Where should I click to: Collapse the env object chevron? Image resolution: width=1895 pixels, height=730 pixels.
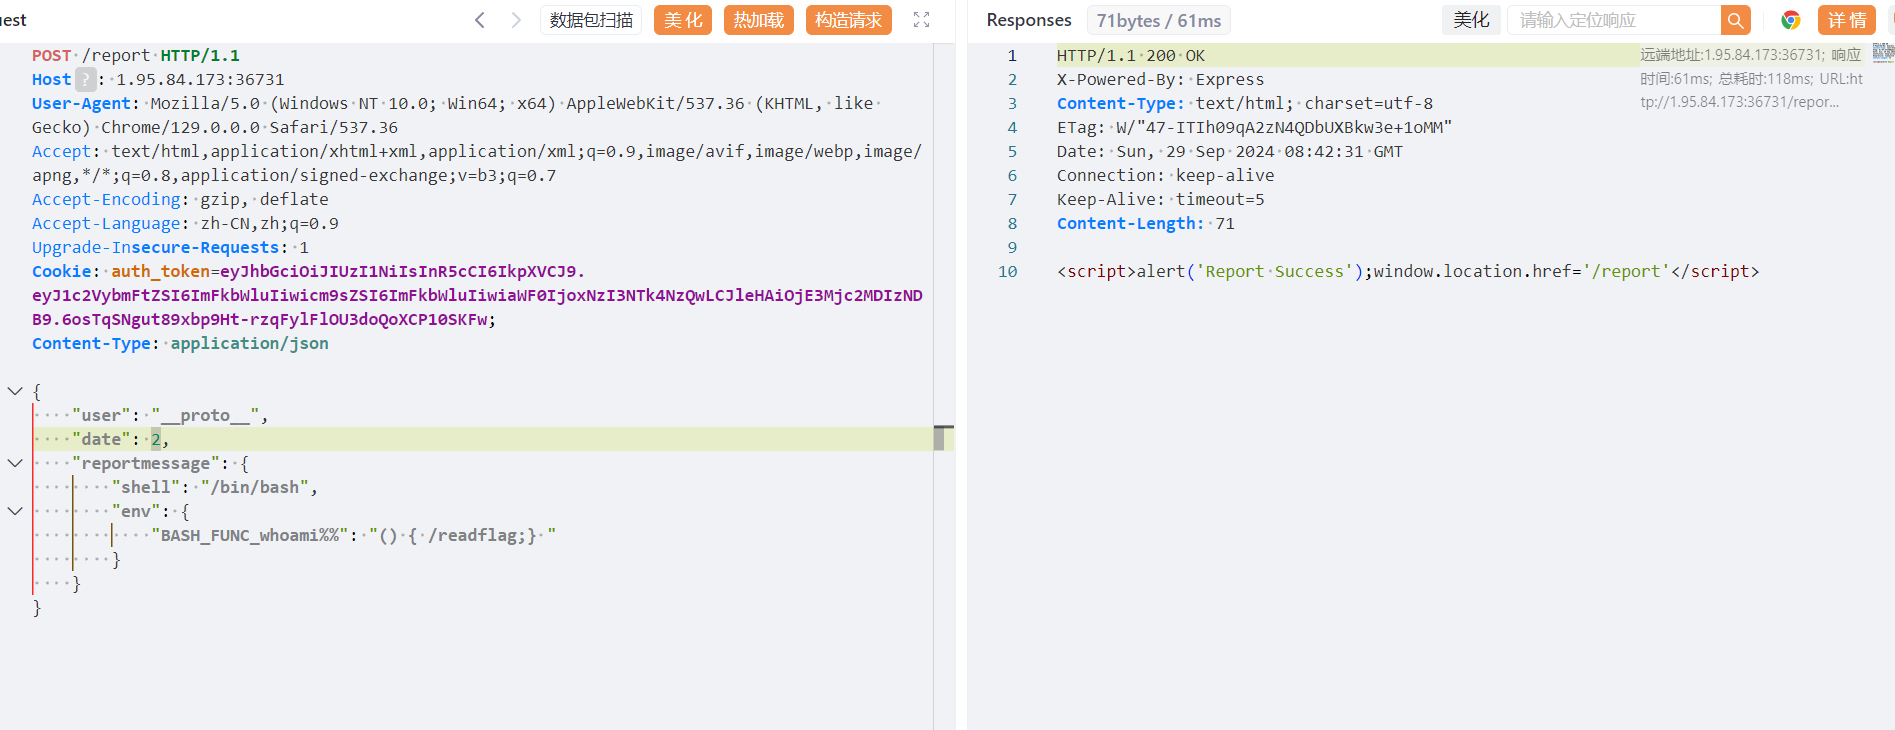point(15,511)
